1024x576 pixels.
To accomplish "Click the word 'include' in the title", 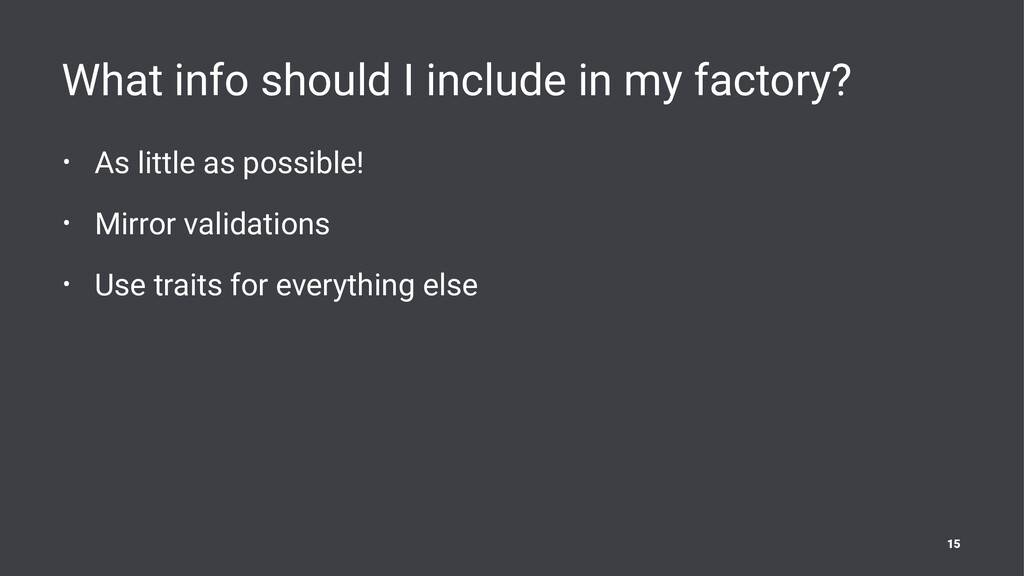I will point(496,80).
